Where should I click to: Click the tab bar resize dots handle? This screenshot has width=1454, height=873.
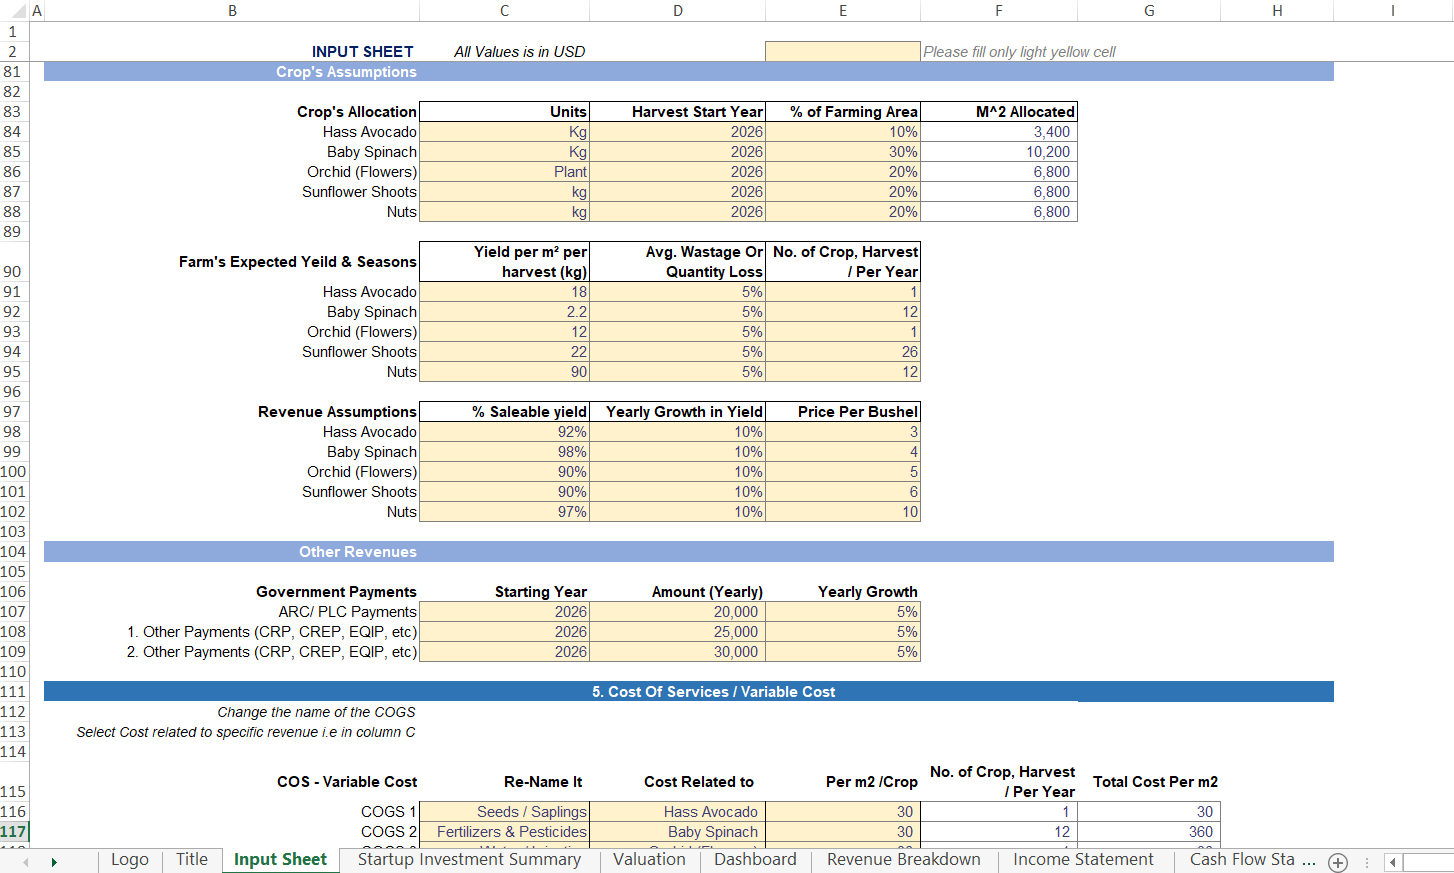[x=1366, y=862]
